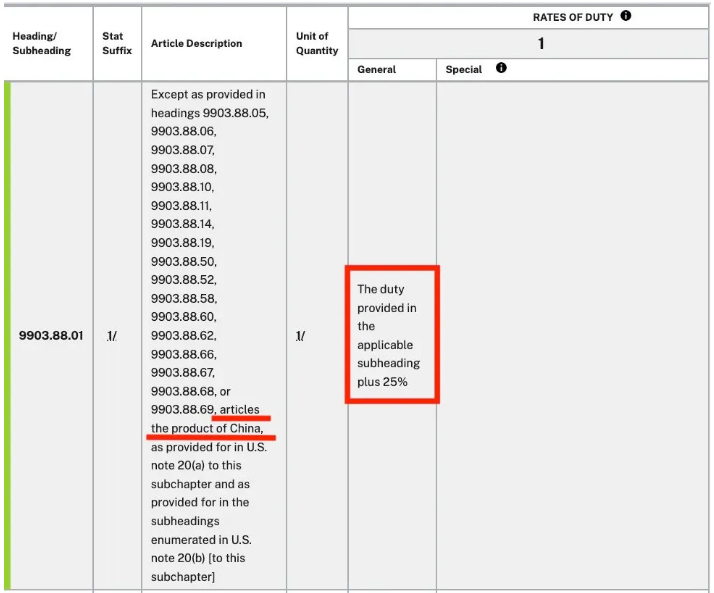Click the Stat Suffix column header

(117, 43)
